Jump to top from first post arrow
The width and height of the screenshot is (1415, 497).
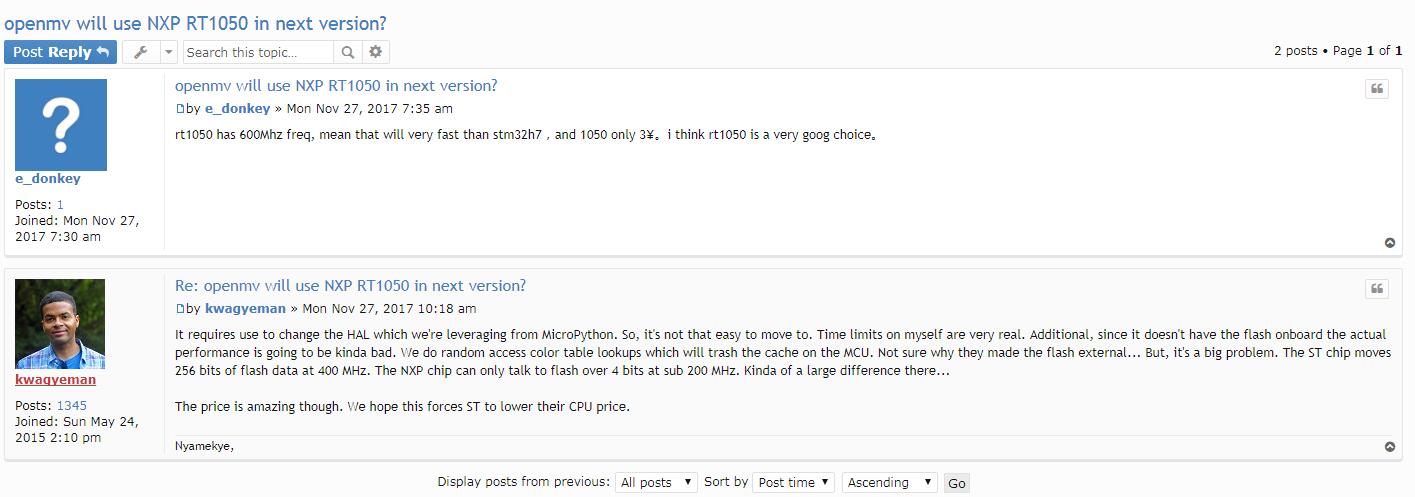tap(1389, 243)
